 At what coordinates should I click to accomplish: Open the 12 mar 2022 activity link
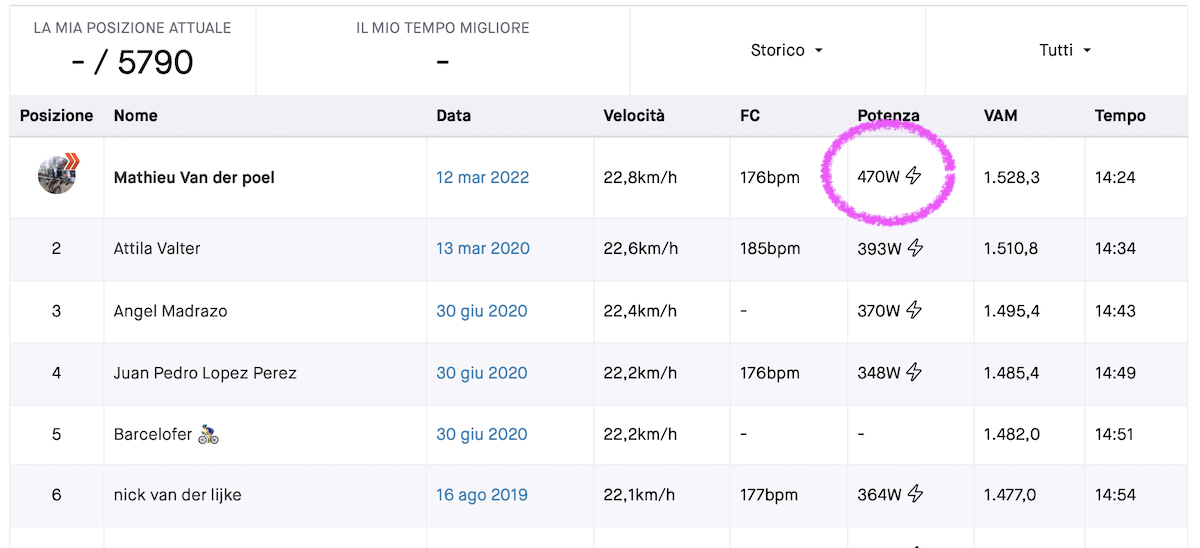[482, 178]
